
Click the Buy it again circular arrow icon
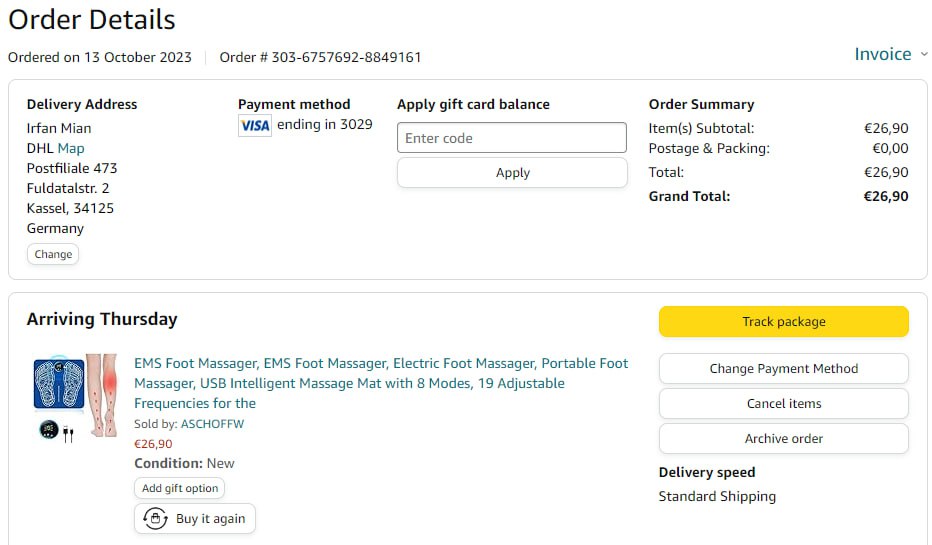coord(155,519)
